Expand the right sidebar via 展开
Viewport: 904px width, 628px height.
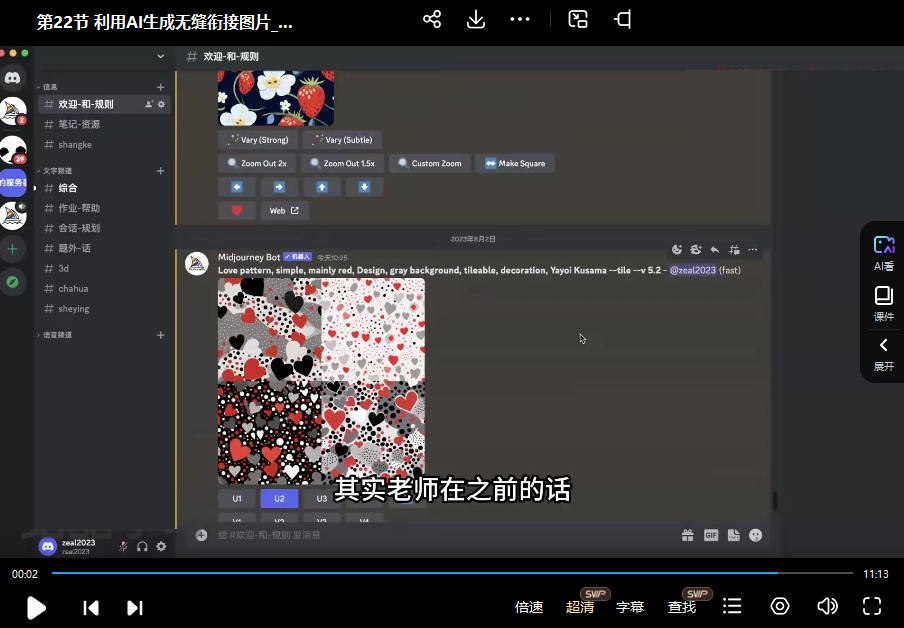click(x=883, y=353)
